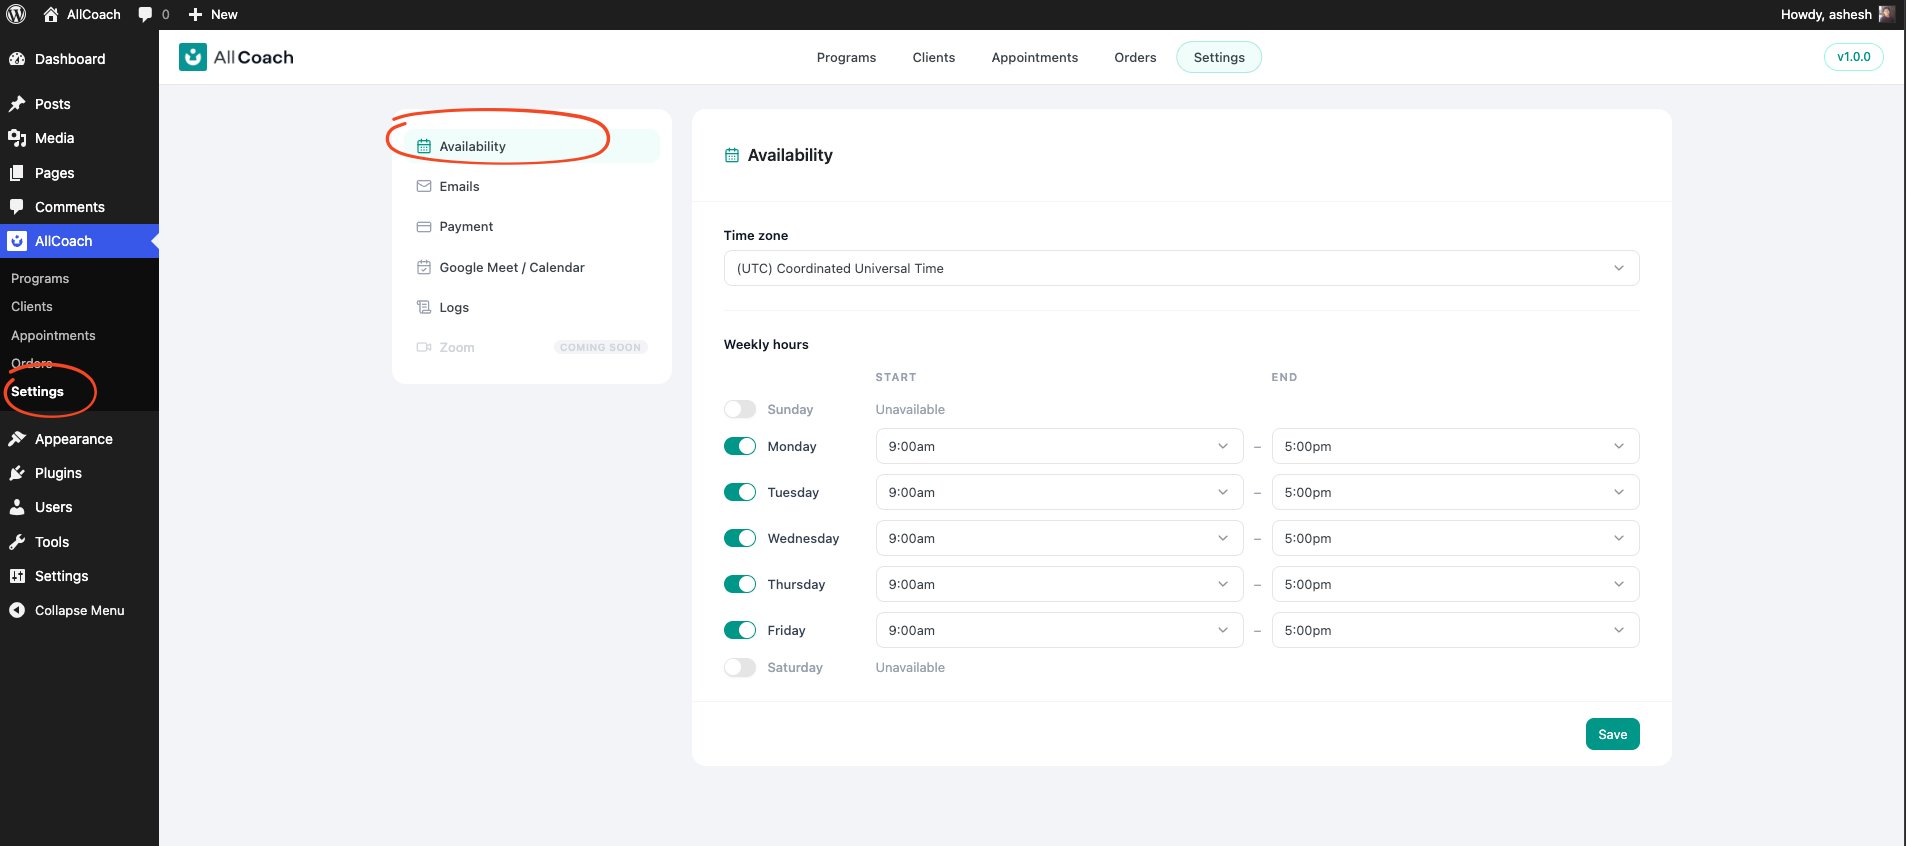This screenshot has height=846, width=1906.
Task: Open the Clients tab in header
Action: (x=934, y=57)
